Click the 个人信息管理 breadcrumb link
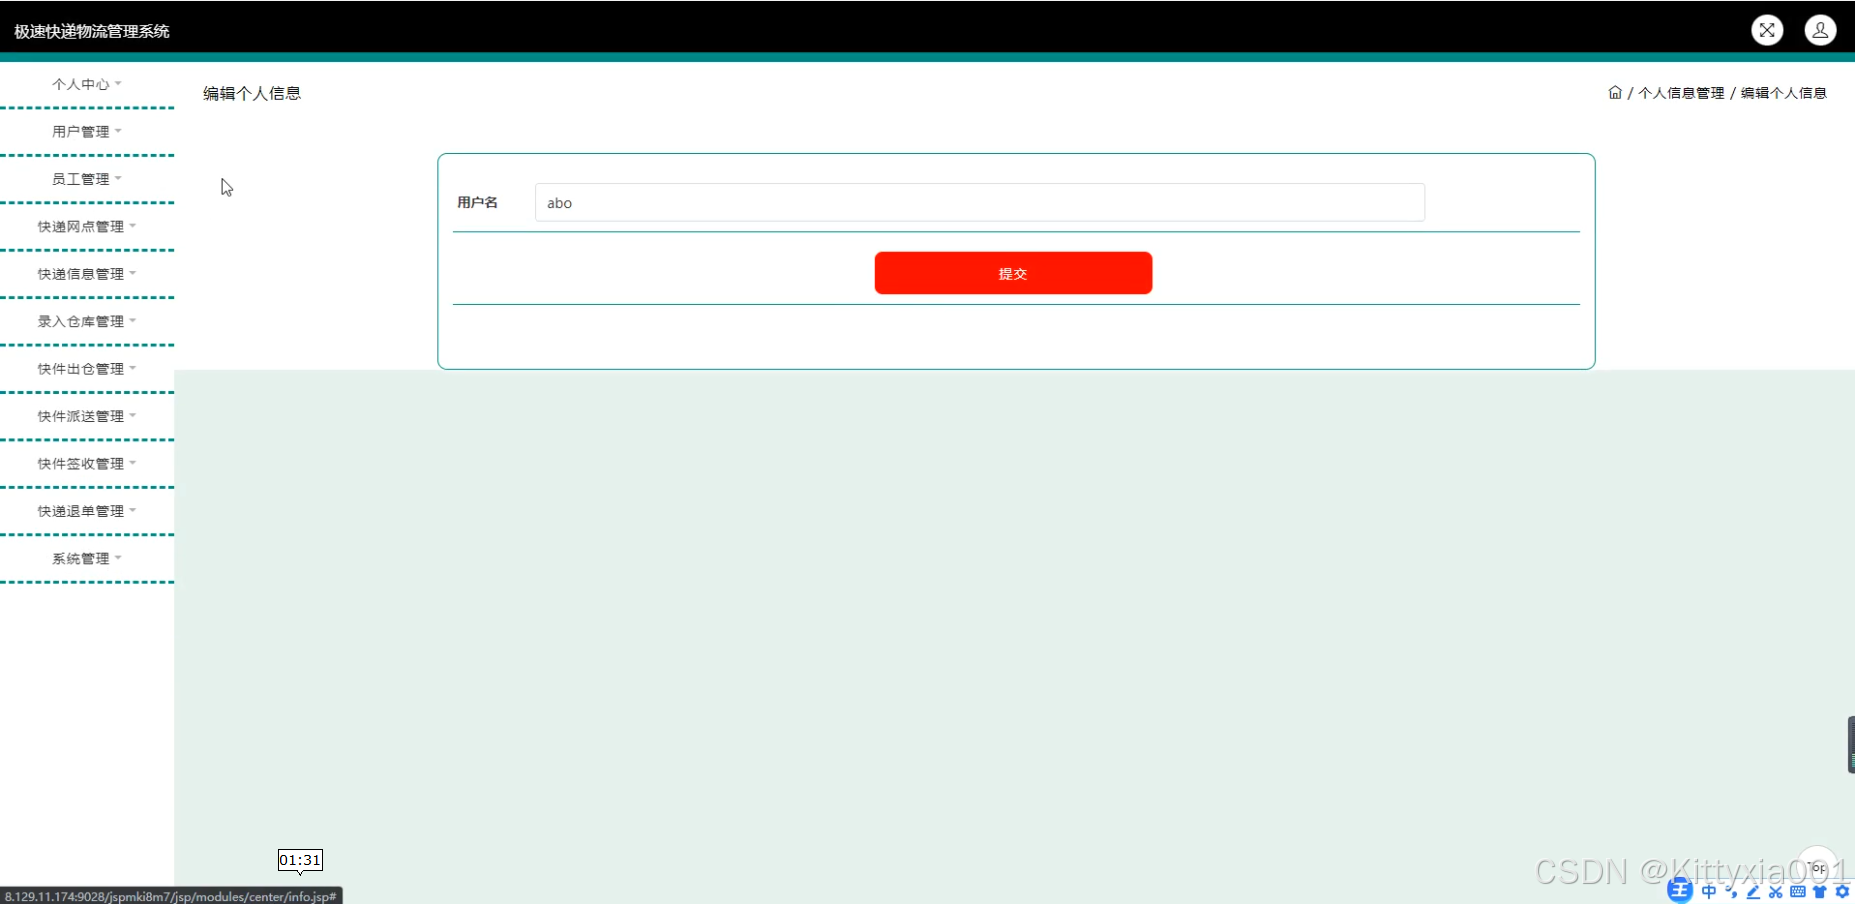Viewport: 1855px width, 904px height. [1681, 93]
